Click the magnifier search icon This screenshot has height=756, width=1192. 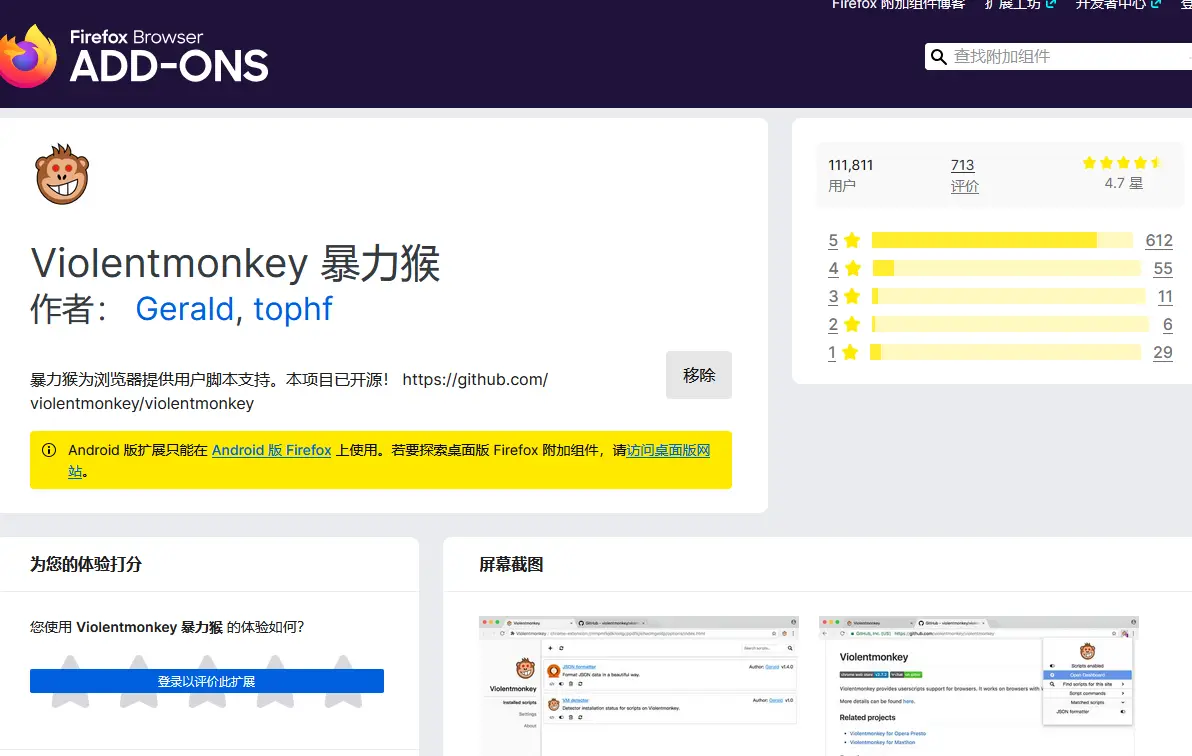point(939,57)
